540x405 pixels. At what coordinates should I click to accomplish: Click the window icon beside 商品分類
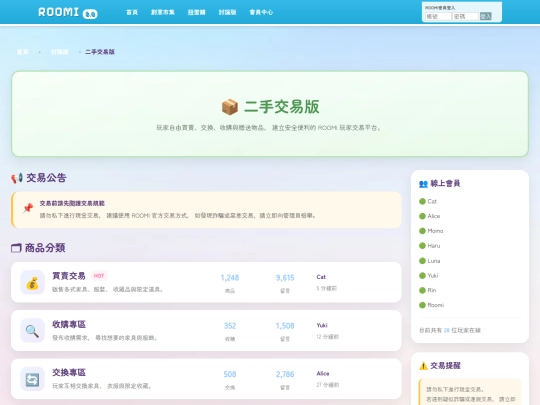16,248
